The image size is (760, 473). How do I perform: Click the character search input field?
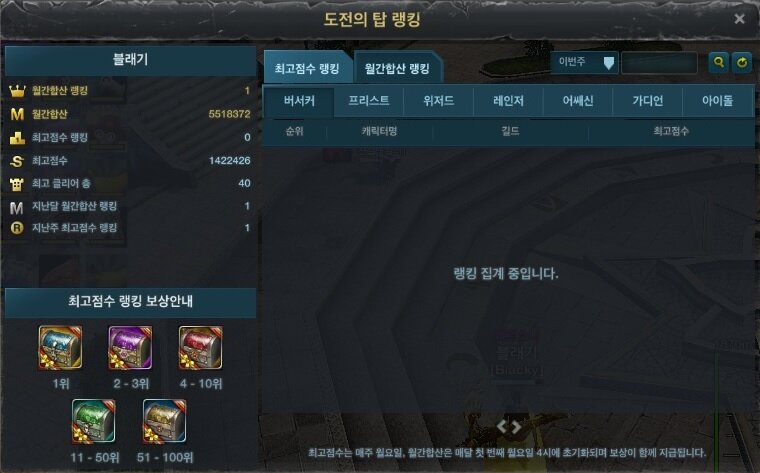[x=659, y=63]
